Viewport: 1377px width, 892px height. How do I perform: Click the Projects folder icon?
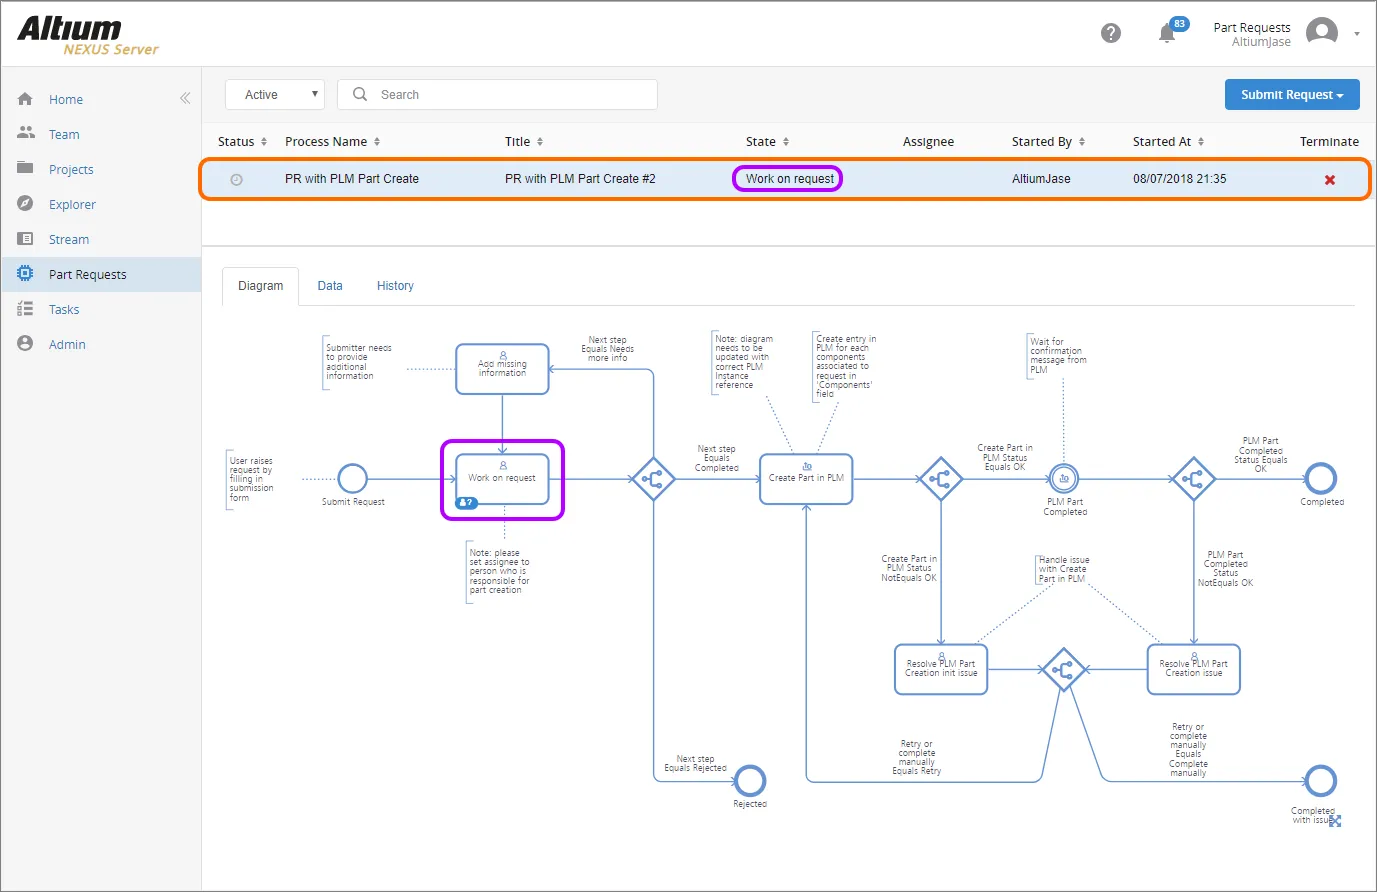(x=26, y=168)
